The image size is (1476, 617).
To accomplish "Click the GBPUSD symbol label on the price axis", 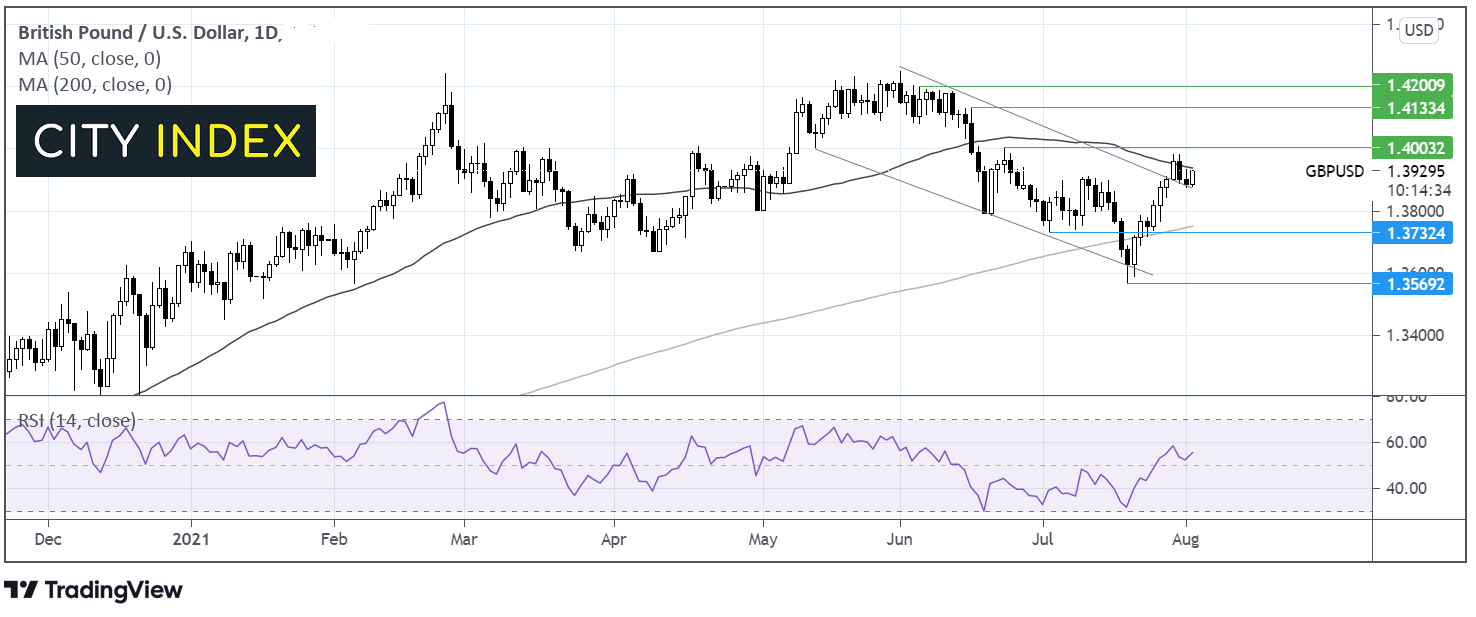I will tap(1334, 171).
